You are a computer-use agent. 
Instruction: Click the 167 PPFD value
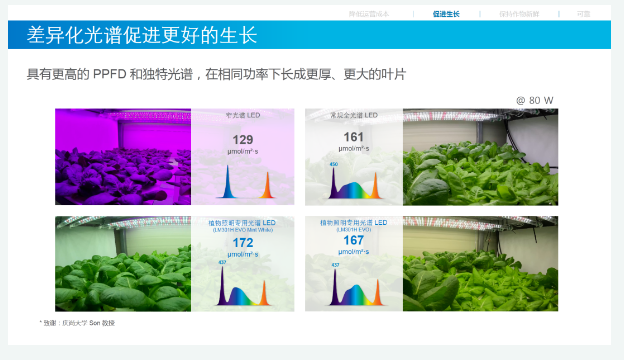point(353,240)
